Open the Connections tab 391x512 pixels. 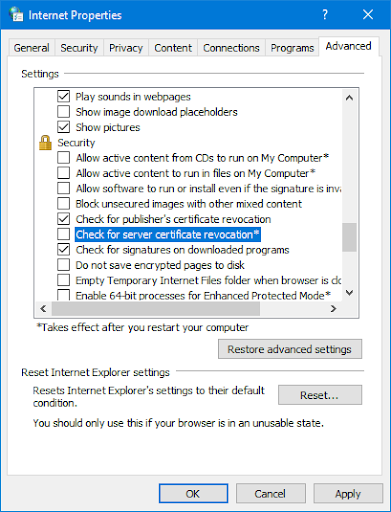click(x=231, y=48)
